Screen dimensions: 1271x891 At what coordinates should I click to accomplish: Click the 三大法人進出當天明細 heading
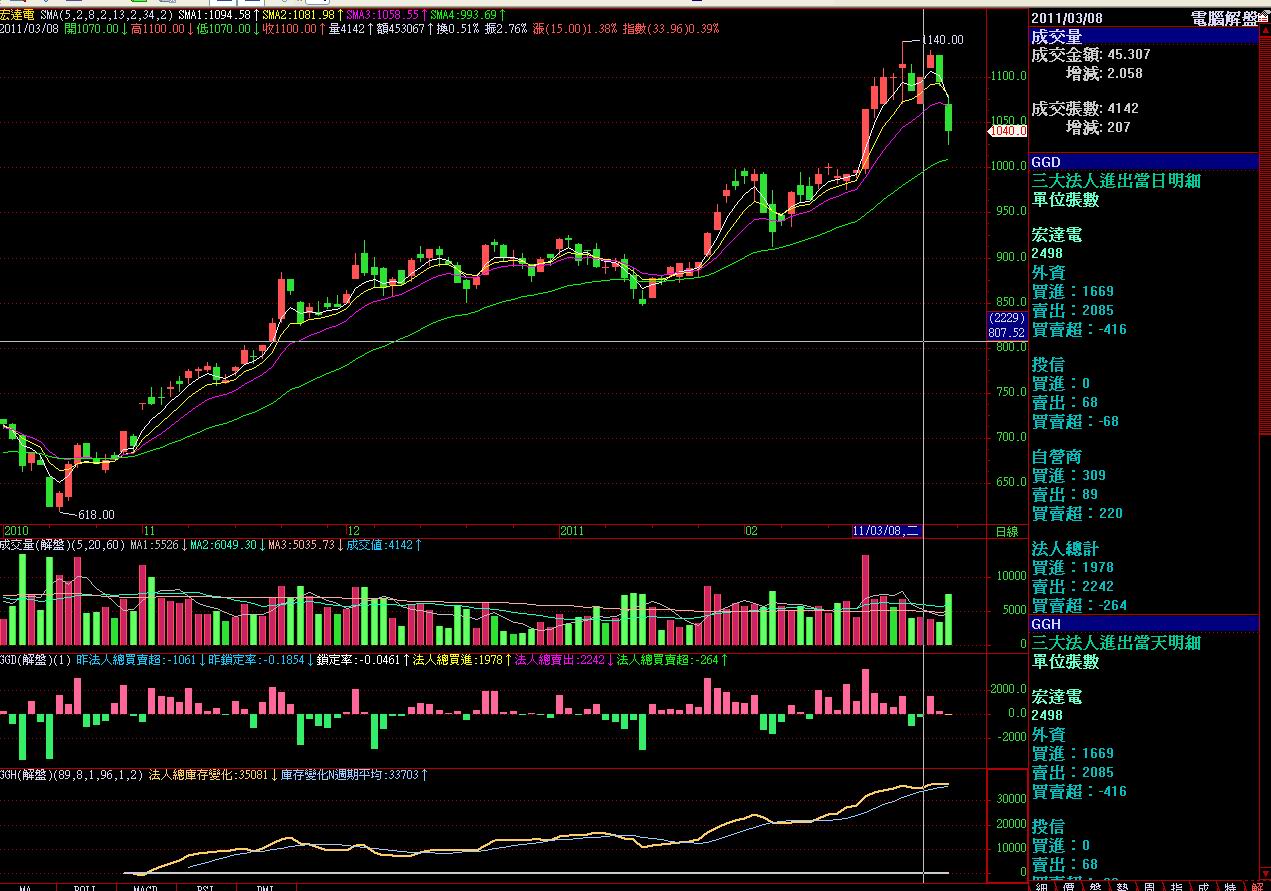[1116, 642]
